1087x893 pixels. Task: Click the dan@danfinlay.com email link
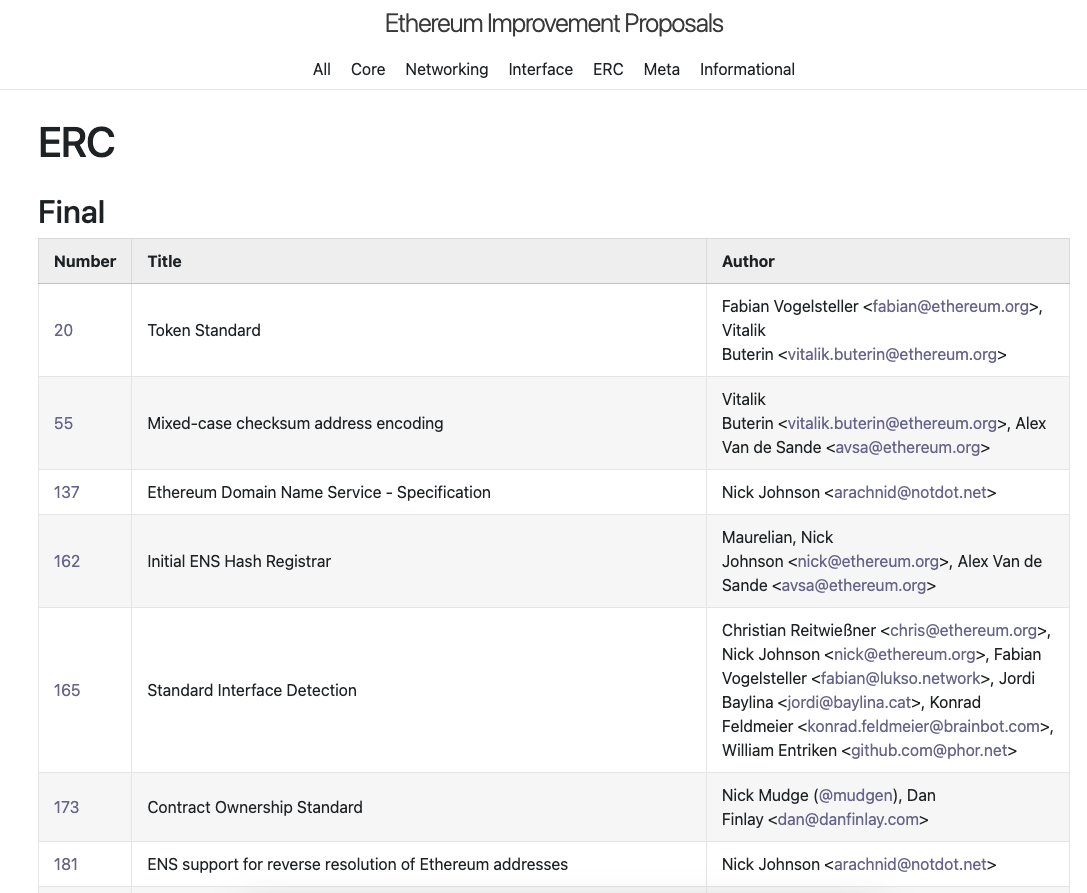[848, 819]
